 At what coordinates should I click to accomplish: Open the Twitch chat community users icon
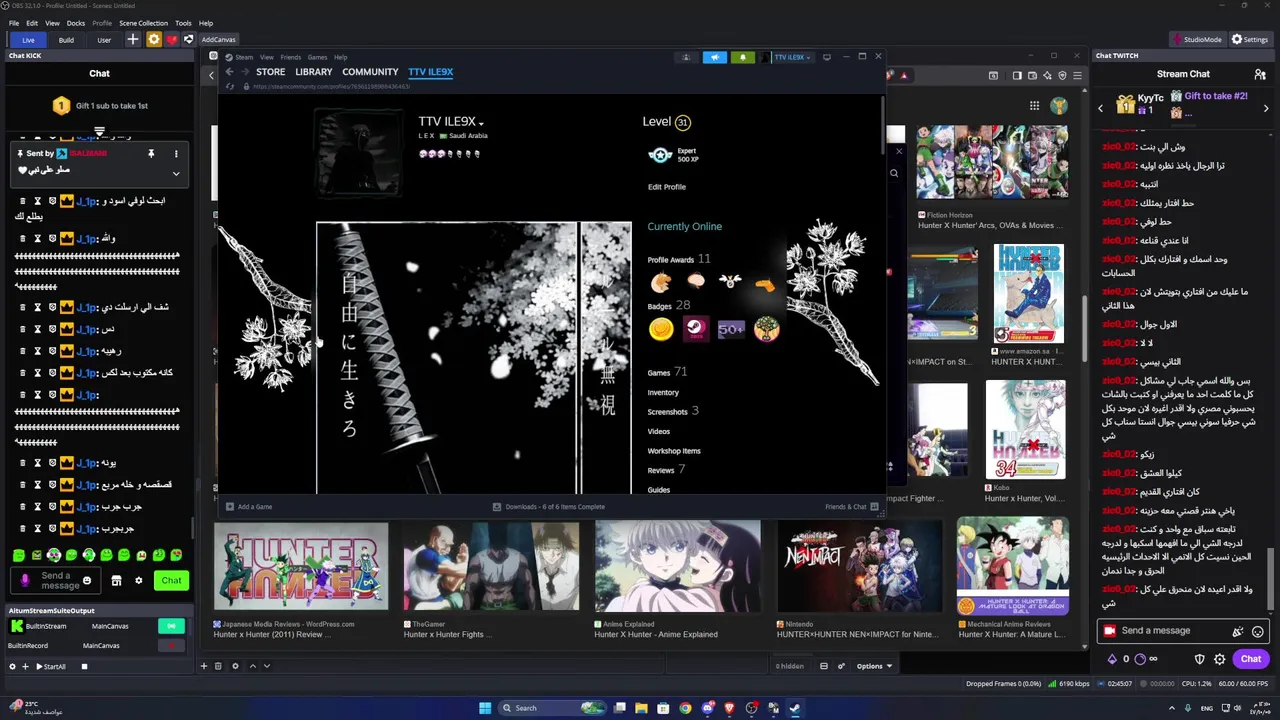1260,74
